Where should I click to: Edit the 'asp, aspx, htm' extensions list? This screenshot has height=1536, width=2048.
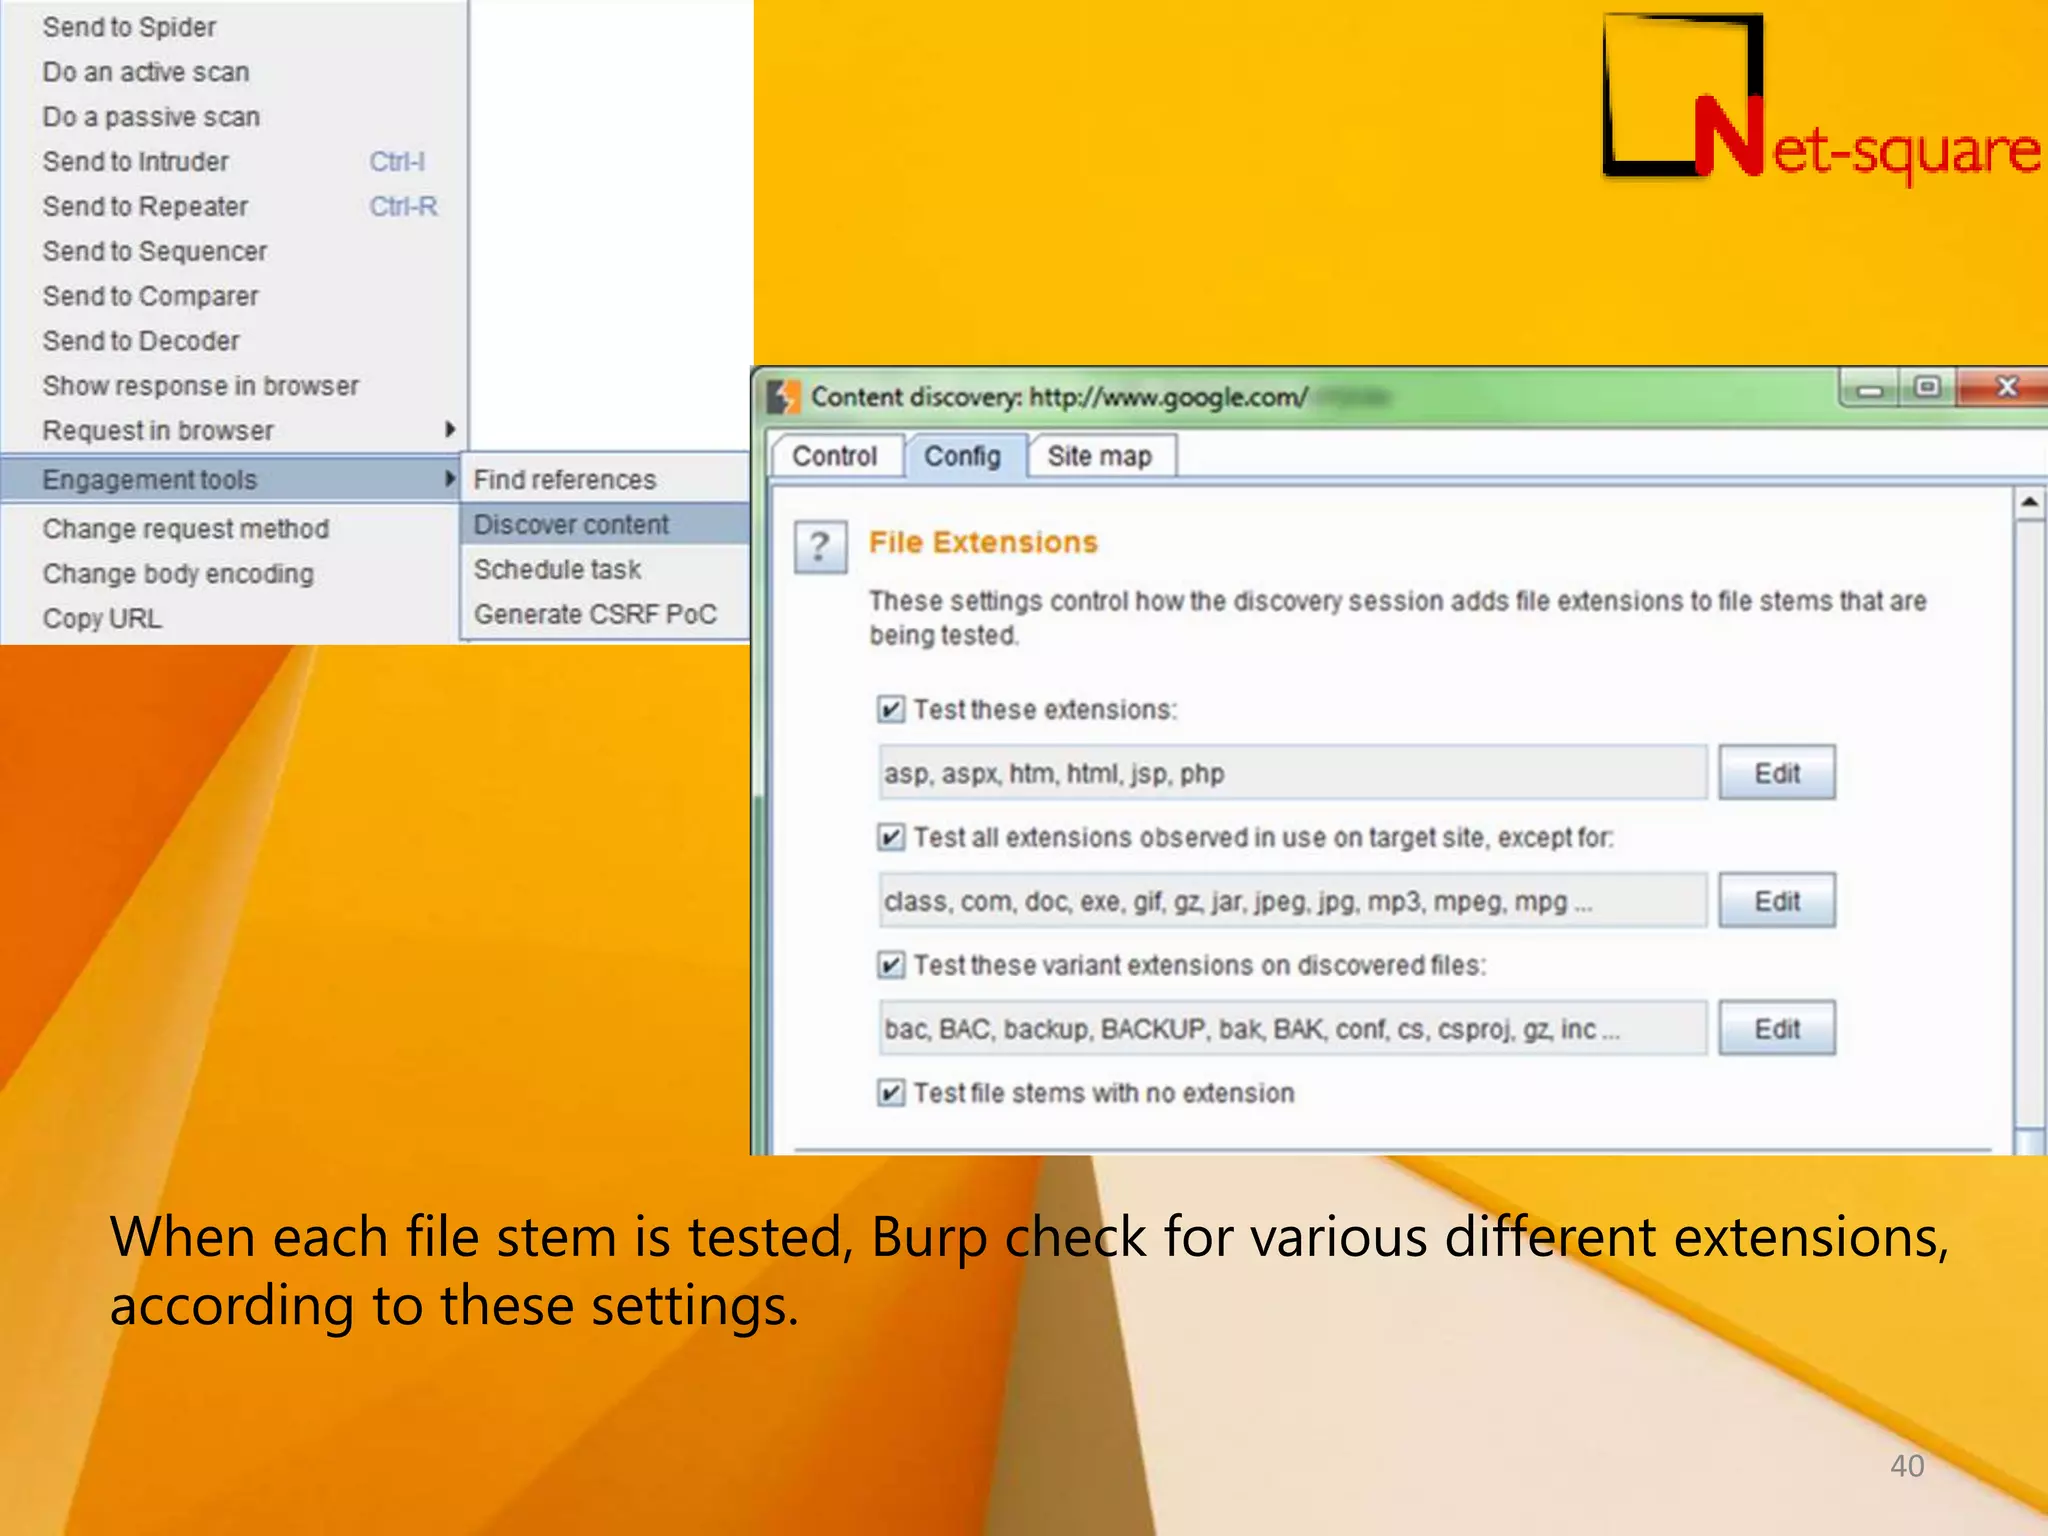click(x=1777, y=773)
